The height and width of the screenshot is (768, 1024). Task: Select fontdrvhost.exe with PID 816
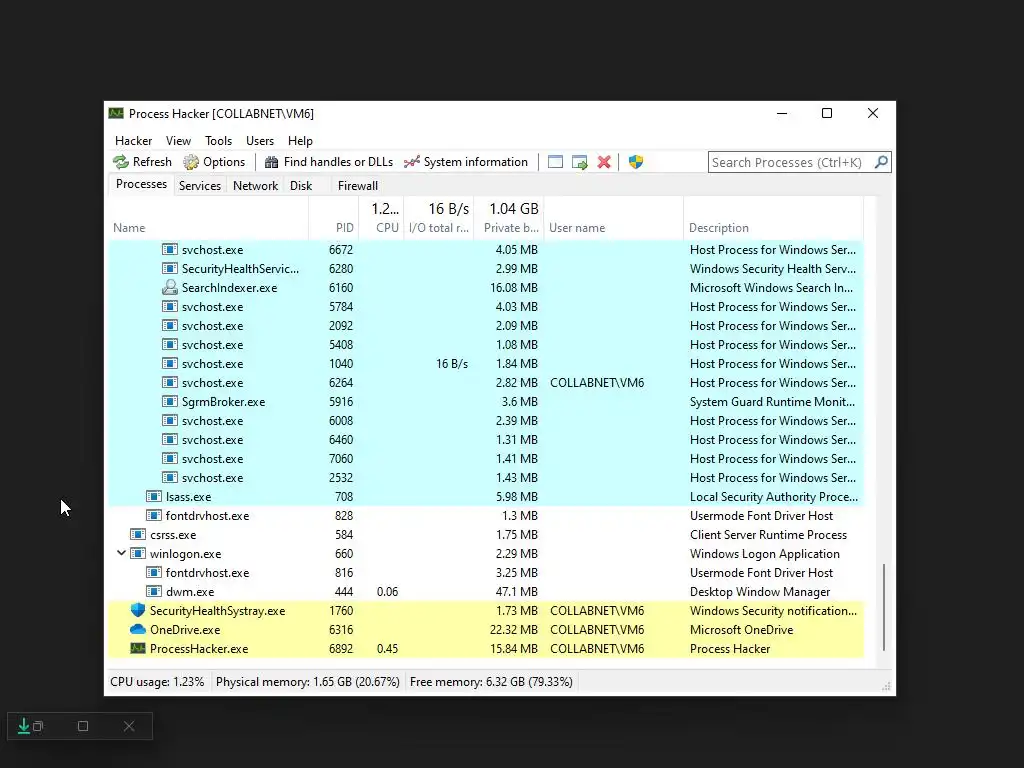pos(486,573)
